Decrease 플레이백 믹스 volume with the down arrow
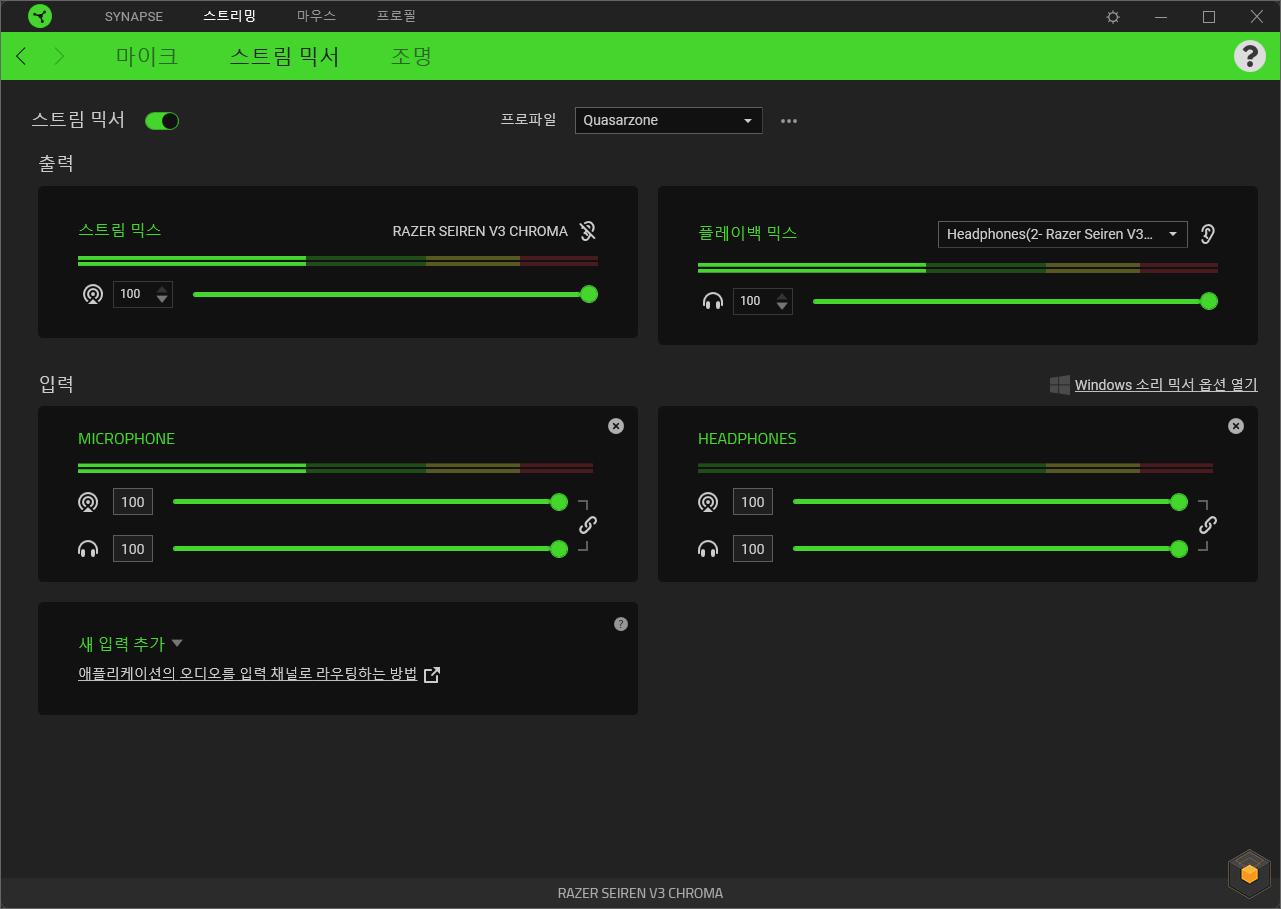 782,307
